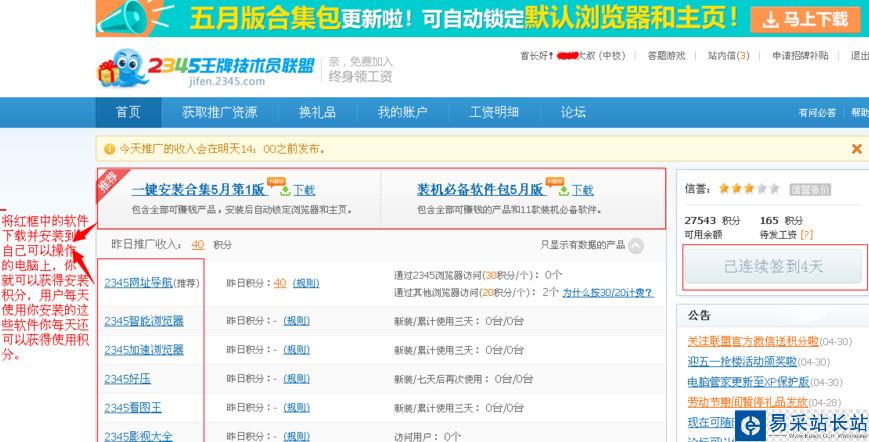
Task: Click the reputation star rating
Action: click(x=749, y=189)
